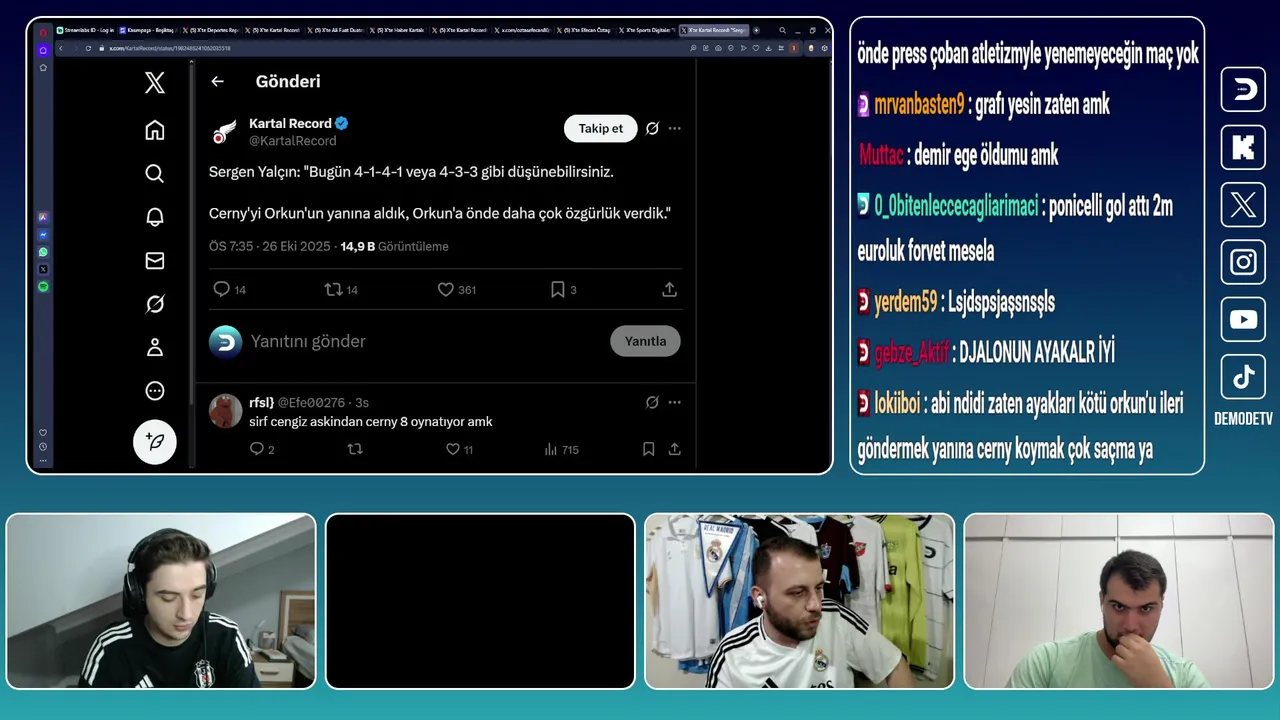
Task: Bookmark the rfsl} comment
Action: (x=648, y=450)
